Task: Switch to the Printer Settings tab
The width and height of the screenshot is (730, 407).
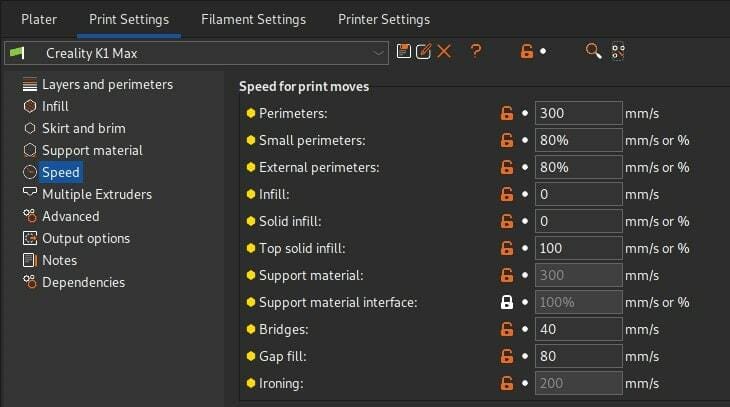Action: [x=384, y=19]
